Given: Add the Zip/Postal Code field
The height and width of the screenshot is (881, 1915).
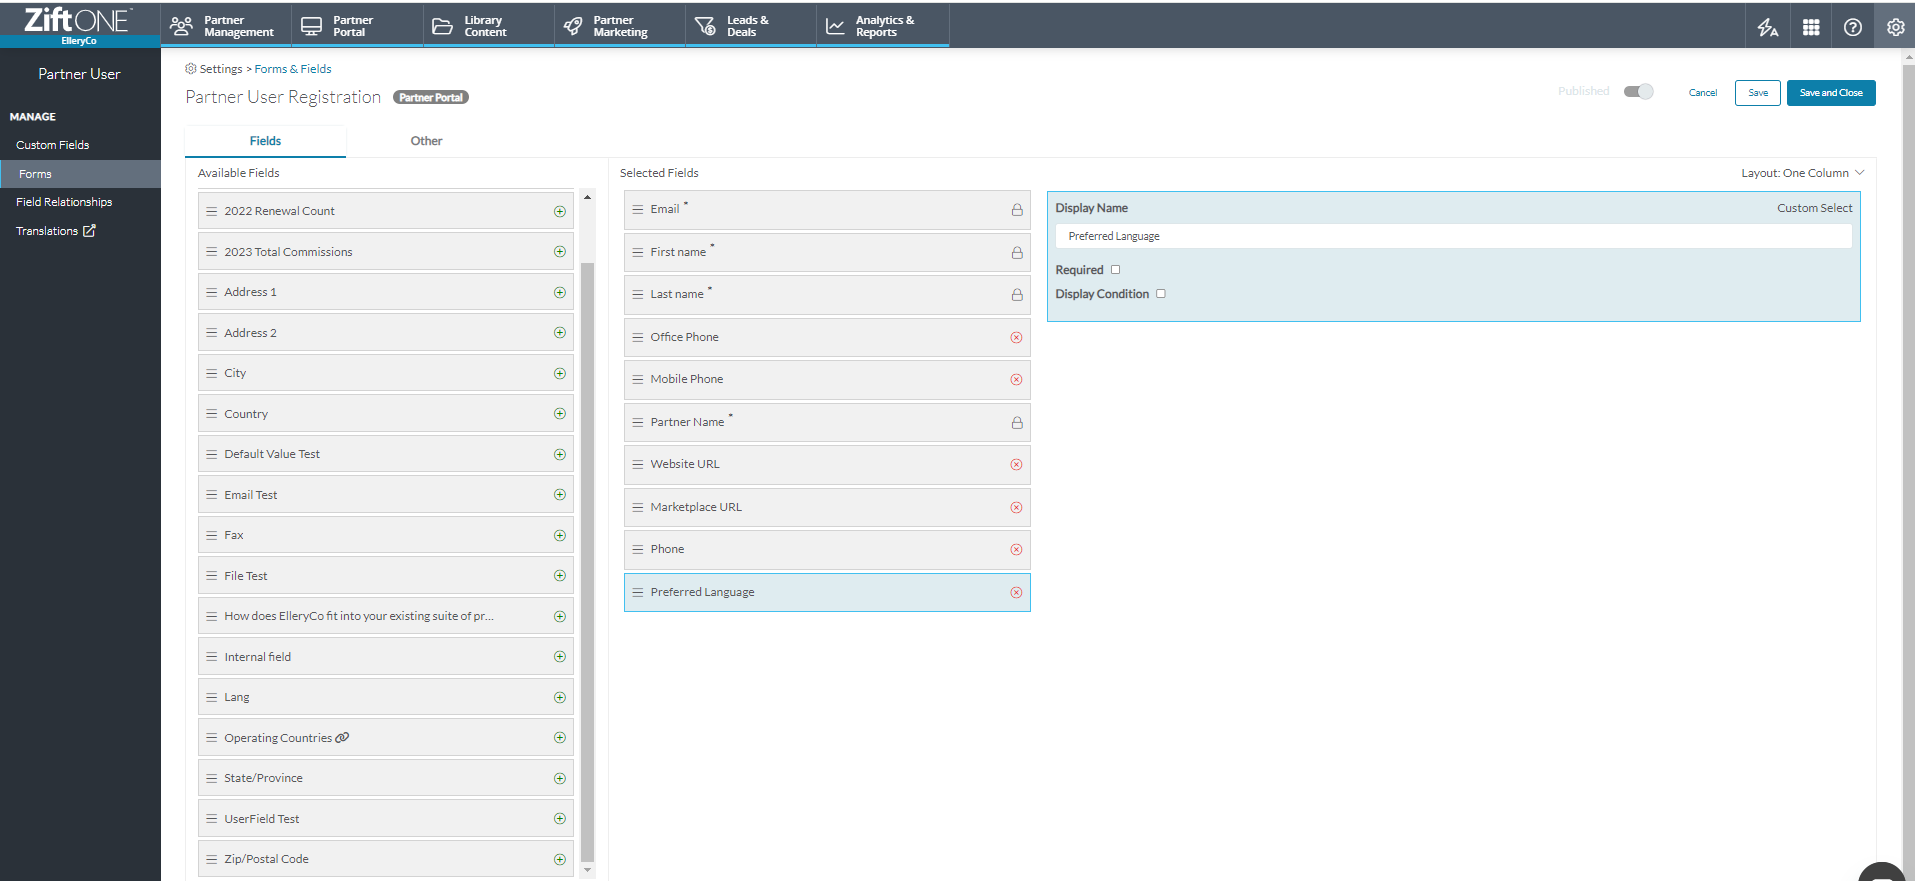Looking at the screenshot, I should (560, 859).
